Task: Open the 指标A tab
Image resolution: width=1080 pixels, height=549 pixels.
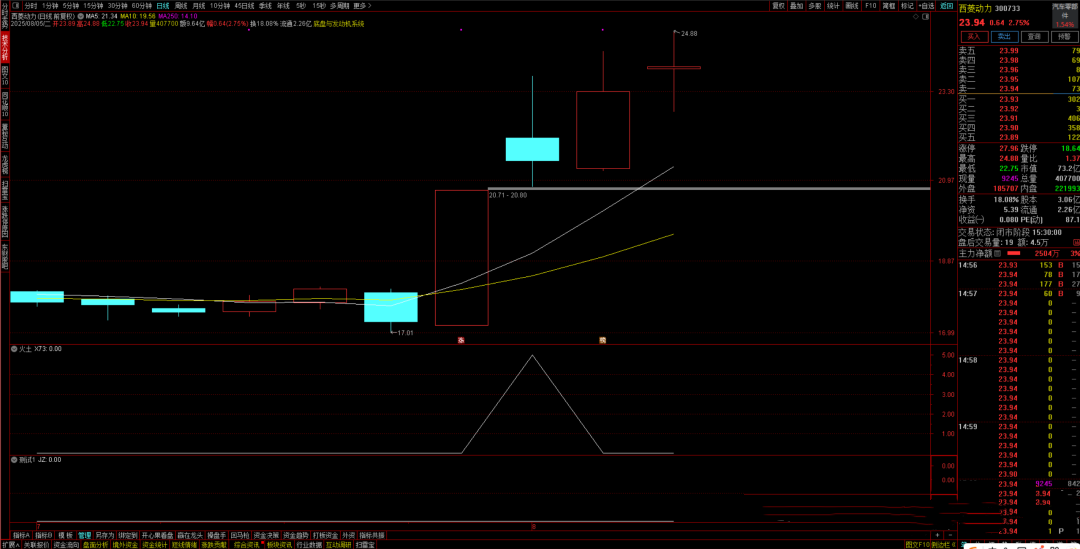Action: [21, 535]
